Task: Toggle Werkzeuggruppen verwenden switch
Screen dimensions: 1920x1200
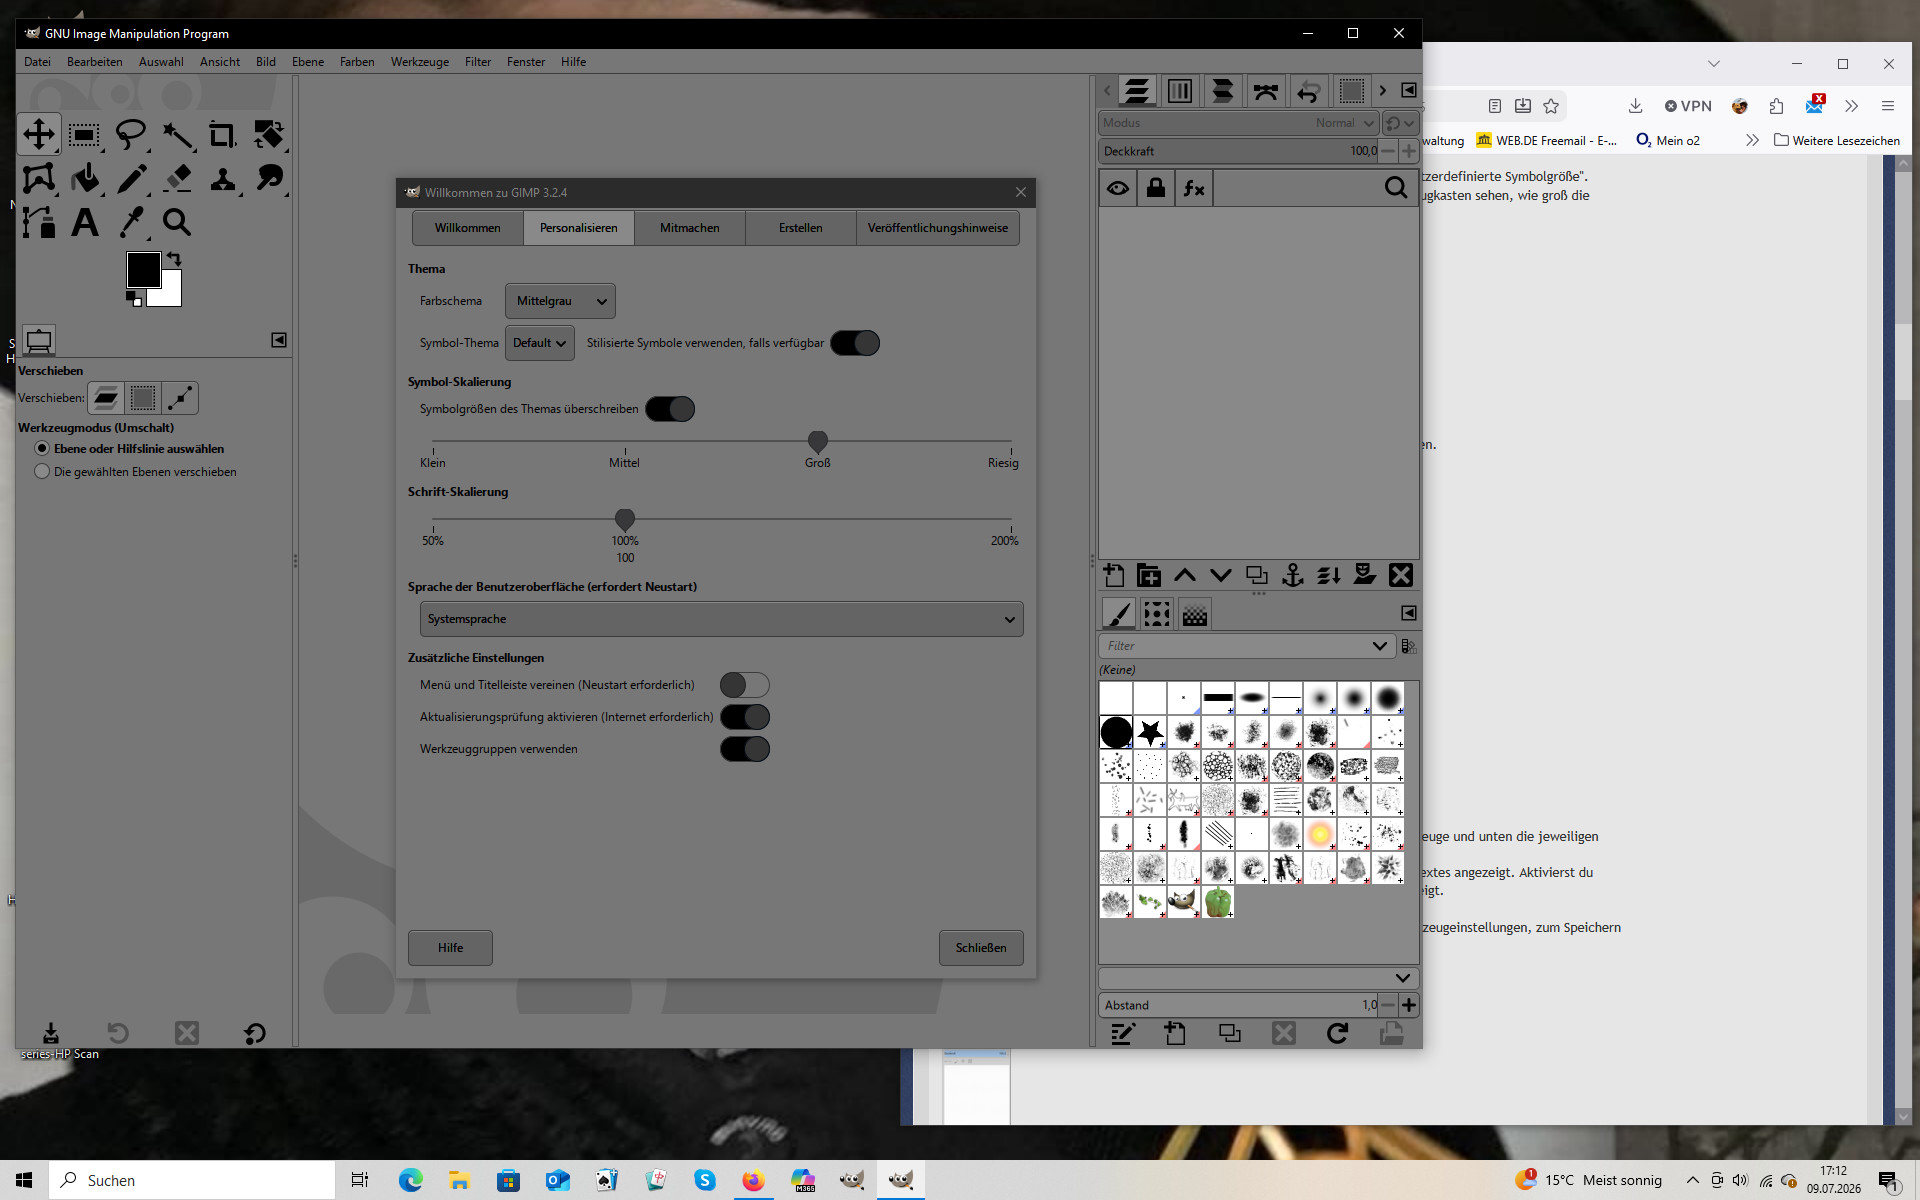Action: 745,749
